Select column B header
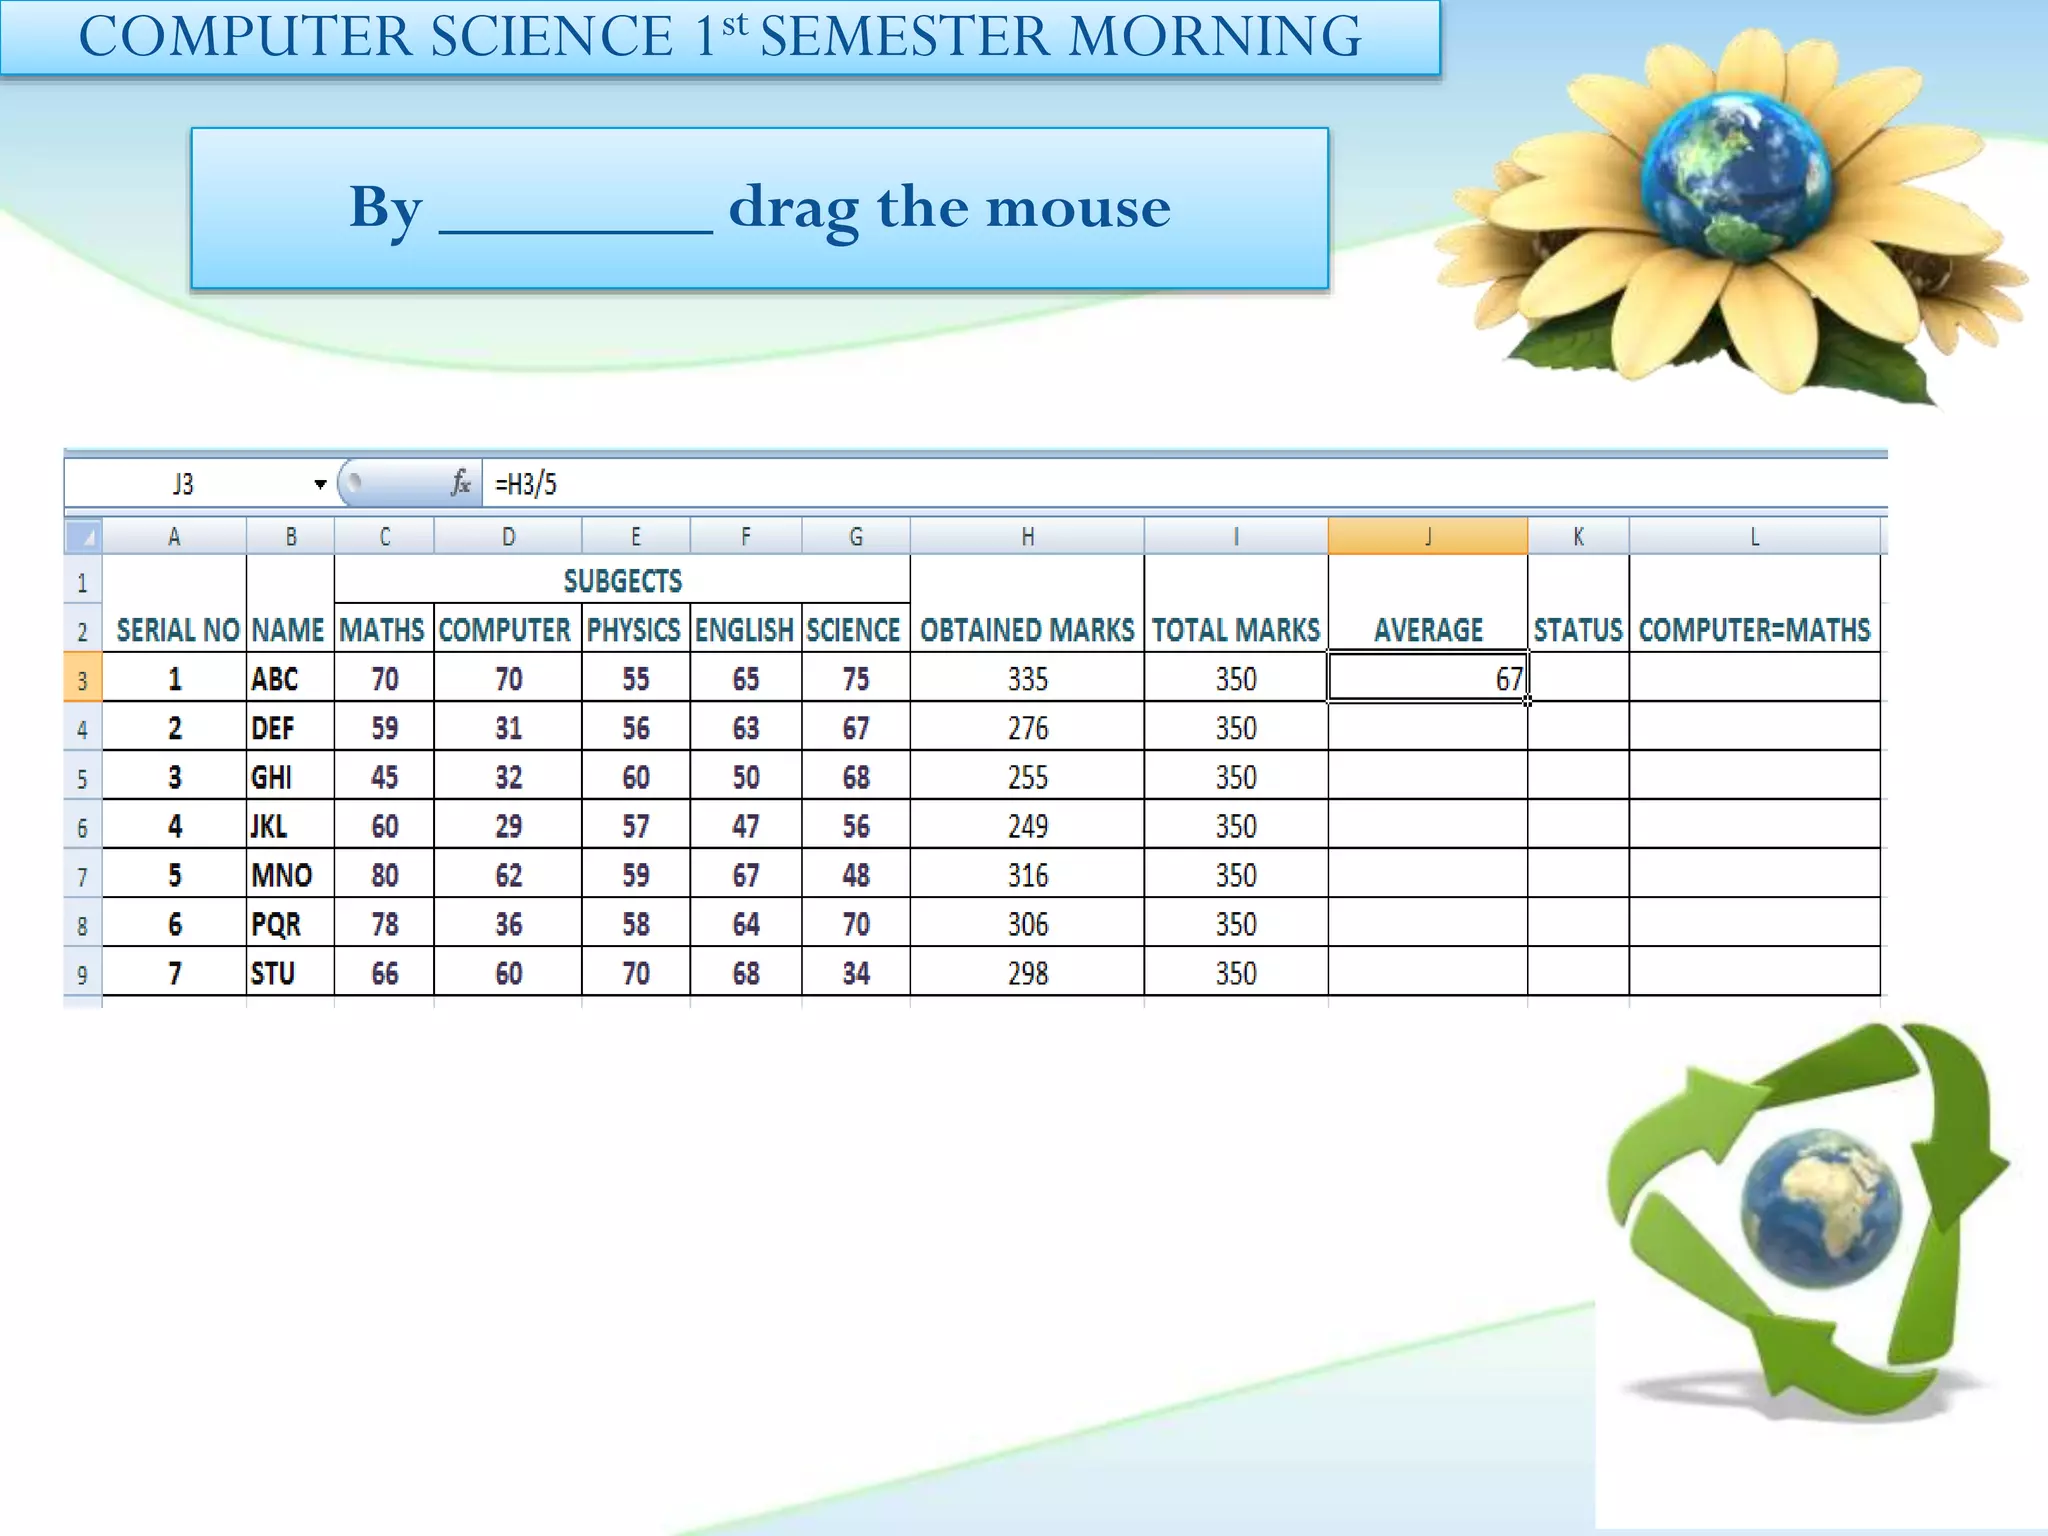The image size is (2048, 1536). click(290, 536)
